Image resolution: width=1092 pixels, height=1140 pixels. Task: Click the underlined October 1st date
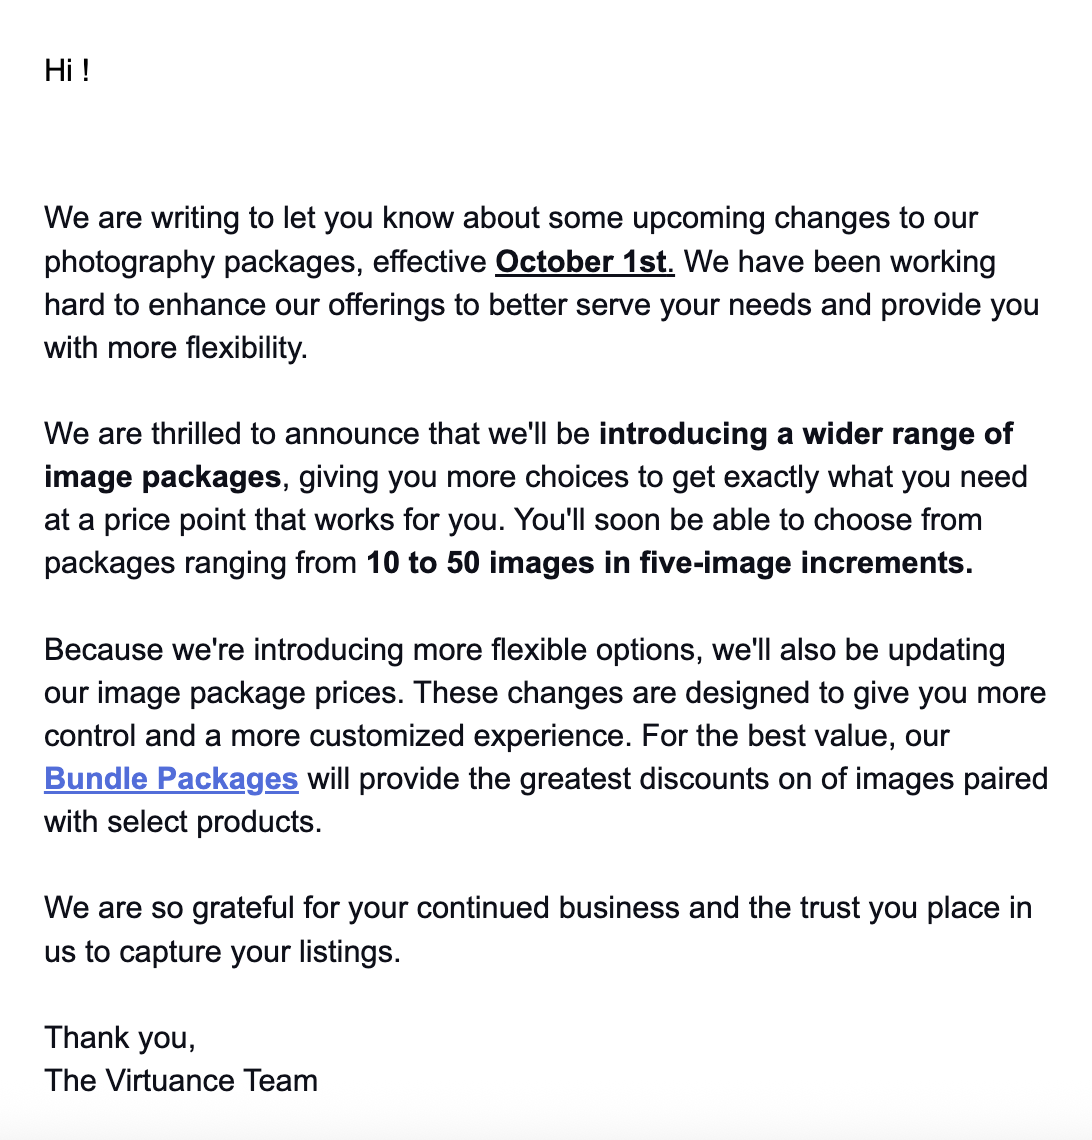click(x=584, y=262)
